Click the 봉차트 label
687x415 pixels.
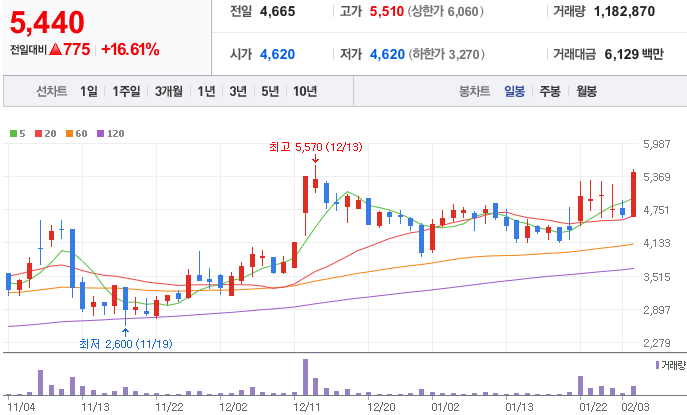point(474,91)
